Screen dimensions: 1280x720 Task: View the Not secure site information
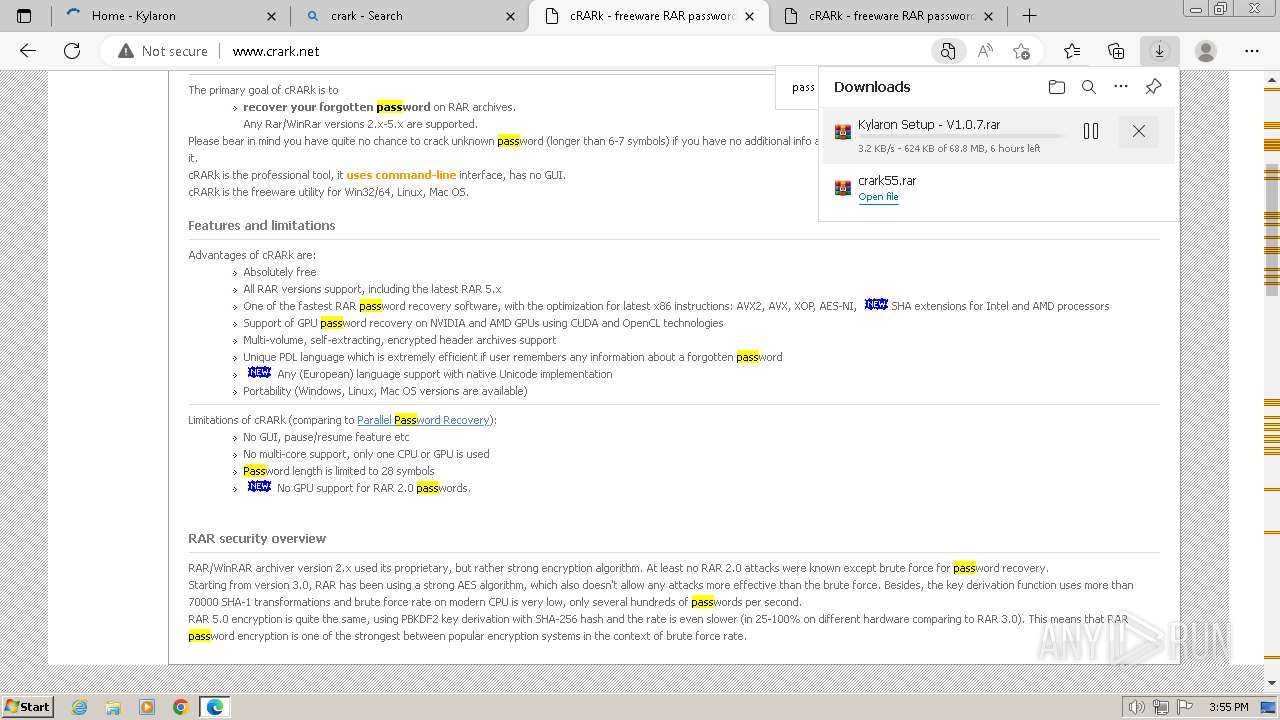(162, 51)
